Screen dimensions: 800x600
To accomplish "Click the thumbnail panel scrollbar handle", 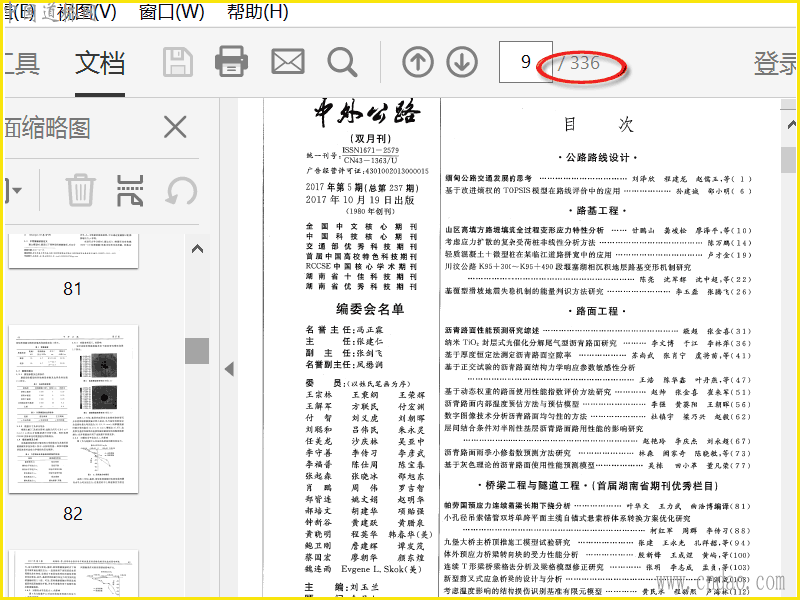I will [197, 351].
